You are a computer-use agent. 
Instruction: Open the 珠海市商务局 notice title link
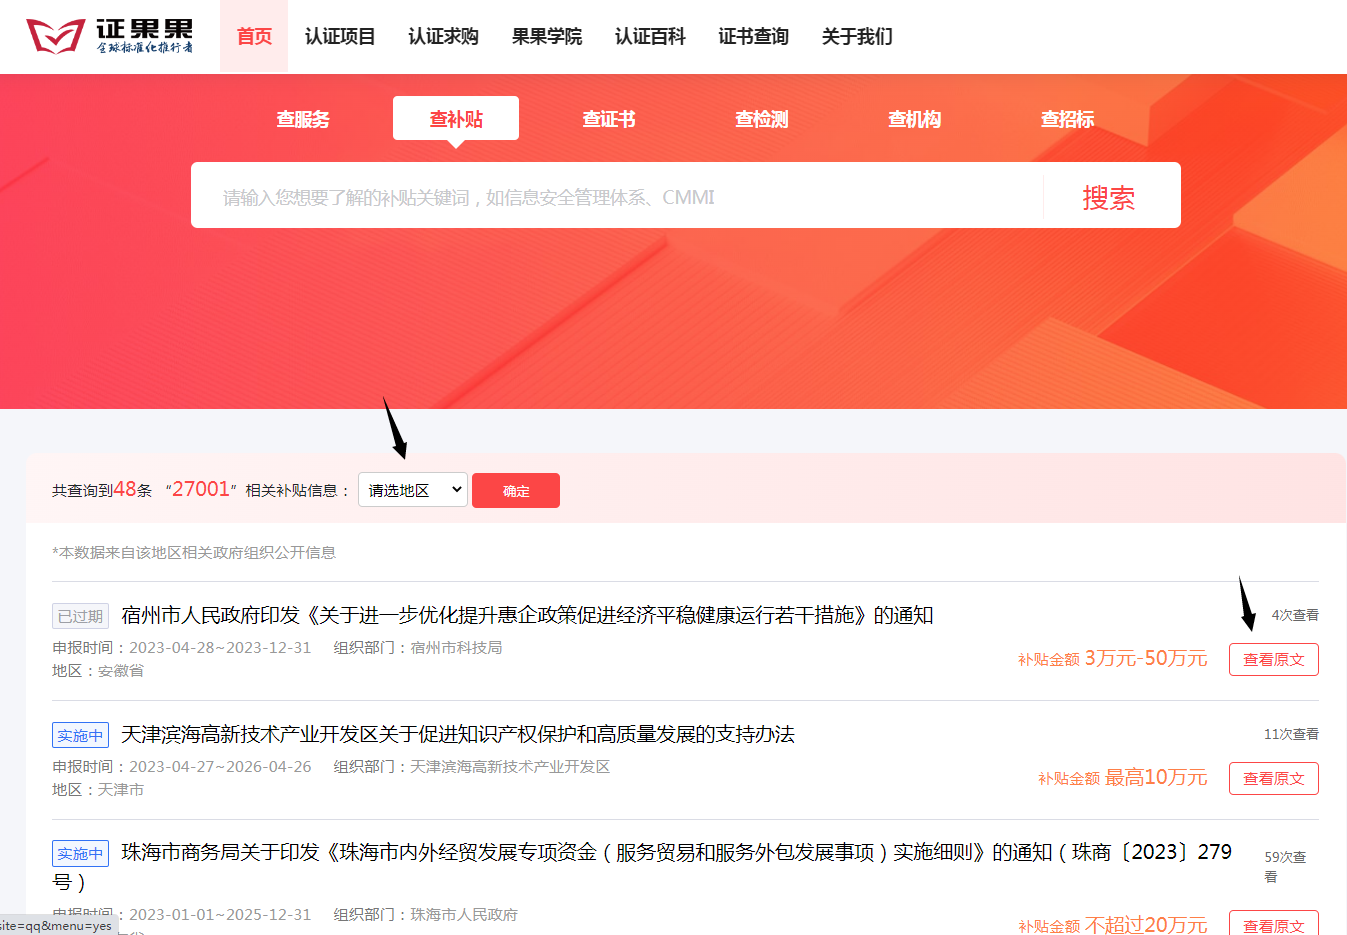[676, 853]
